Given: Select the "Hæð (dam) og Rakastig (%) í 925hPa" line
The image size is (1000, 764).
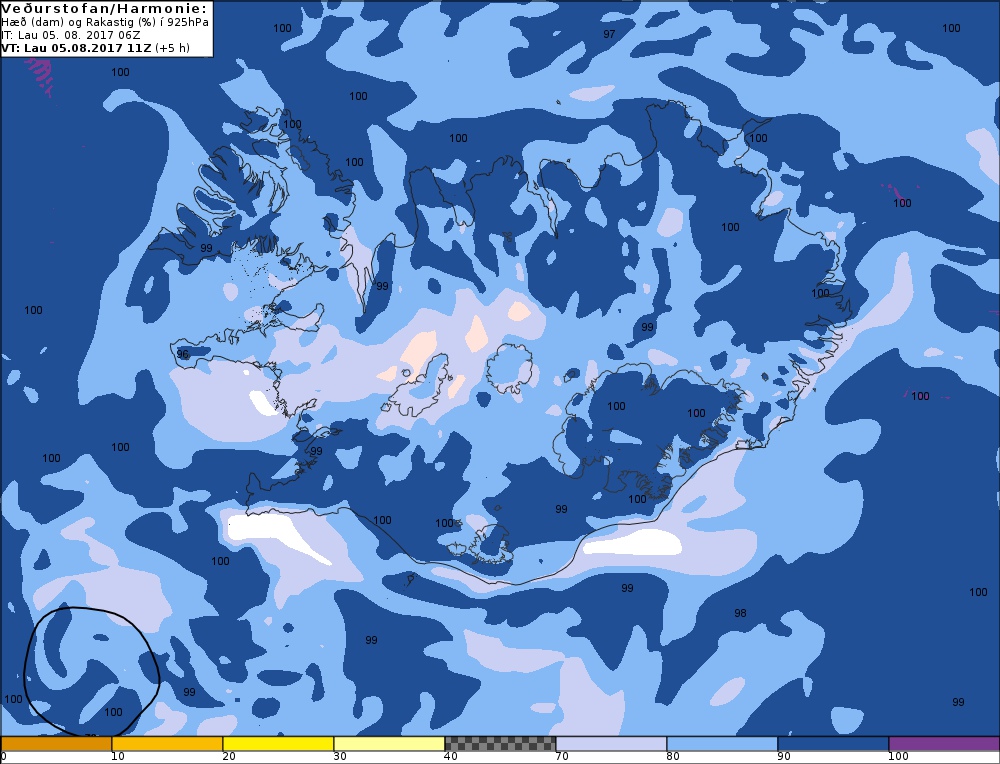Looking at the screenshot, I should click(x=105, y=22).
